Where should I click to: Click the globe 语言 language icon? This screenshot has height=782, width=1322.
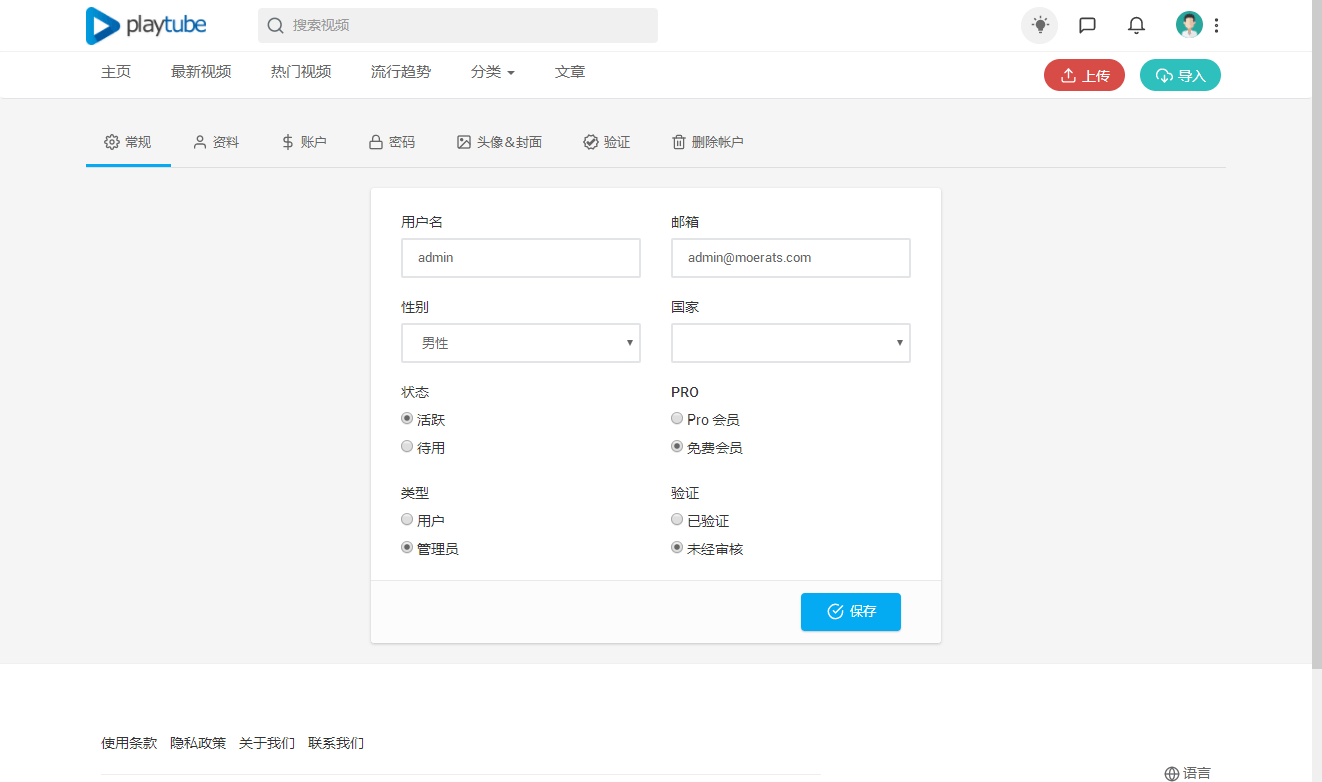[x=1172, y=773]
